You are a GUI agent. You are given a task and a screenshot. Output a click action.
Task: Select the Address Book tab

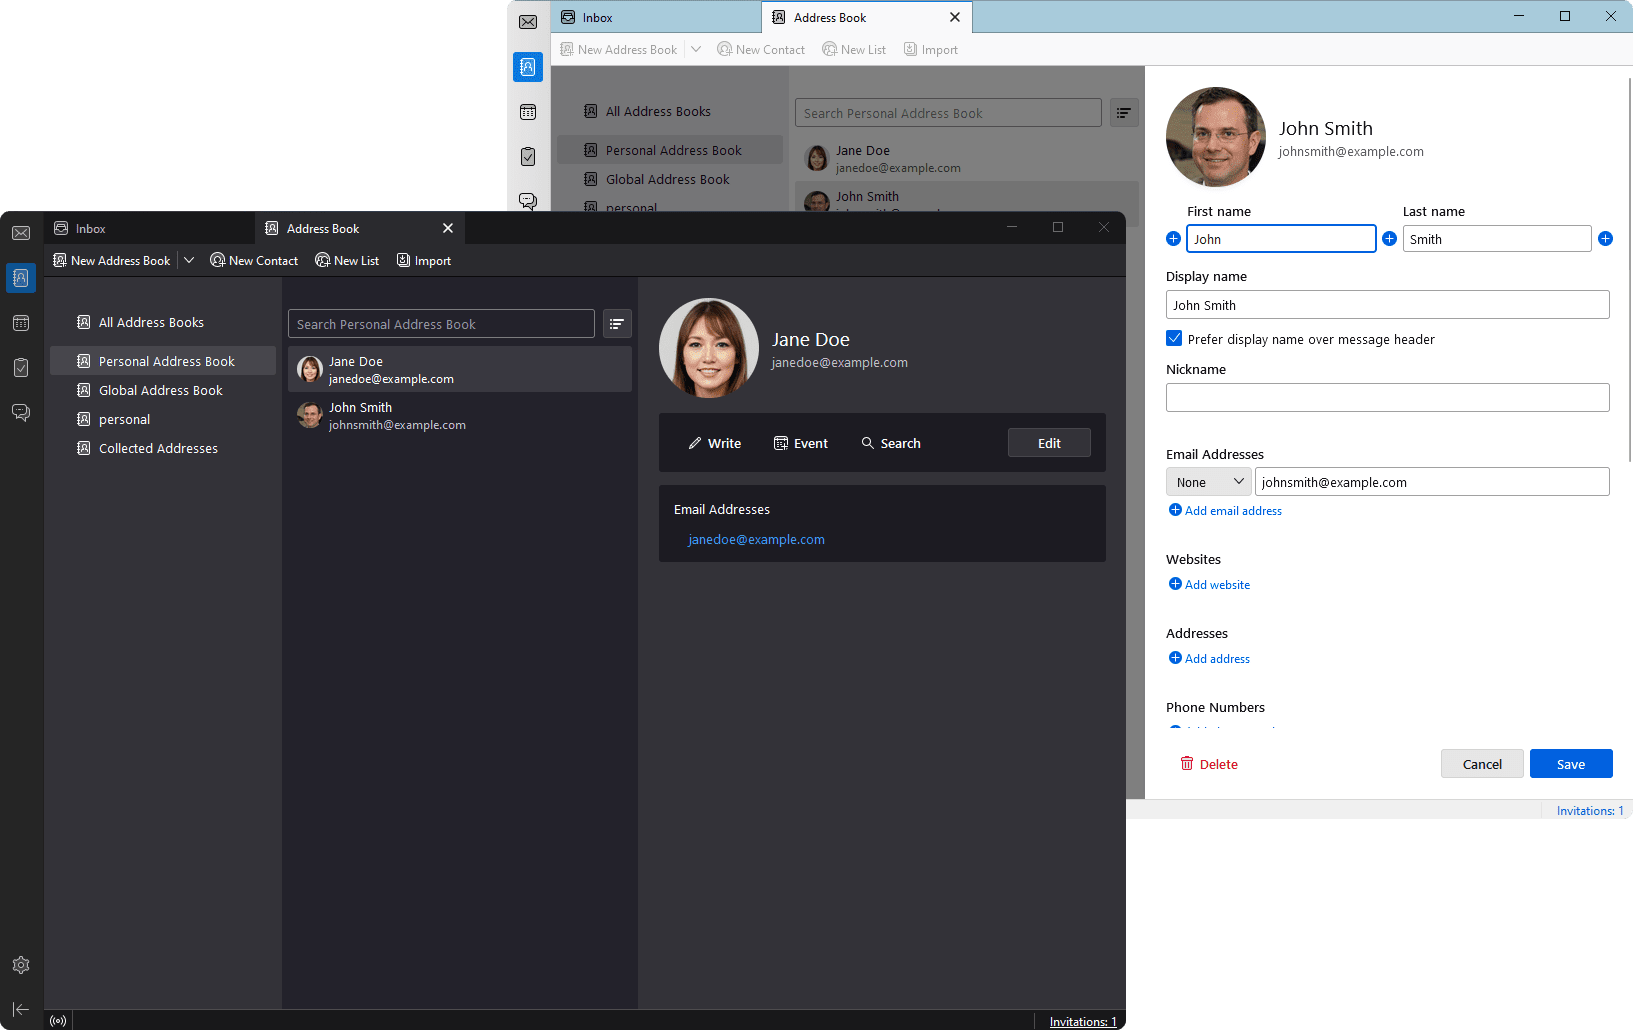[x=322, y=228]
